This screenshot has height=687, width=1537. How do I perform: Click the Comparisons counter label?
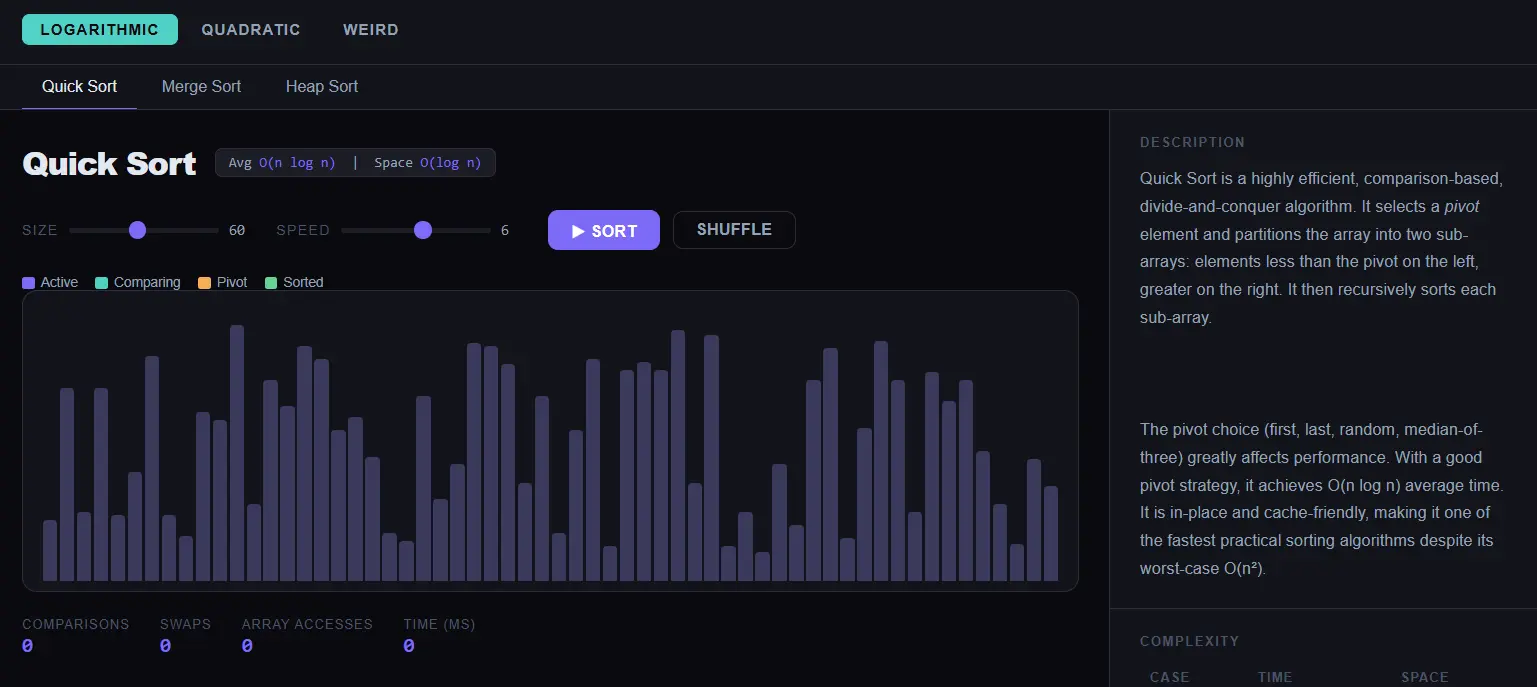coord(76,624)
